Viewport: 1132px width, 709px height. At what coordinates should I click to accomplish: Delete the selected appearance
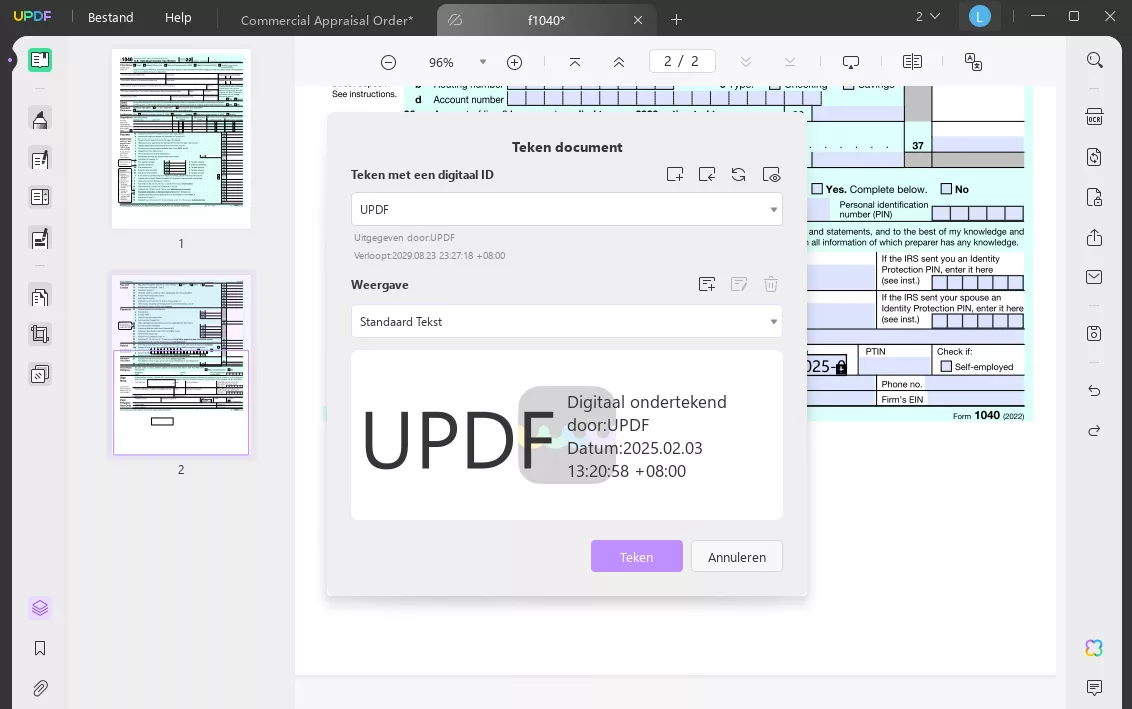click(771, 284)
